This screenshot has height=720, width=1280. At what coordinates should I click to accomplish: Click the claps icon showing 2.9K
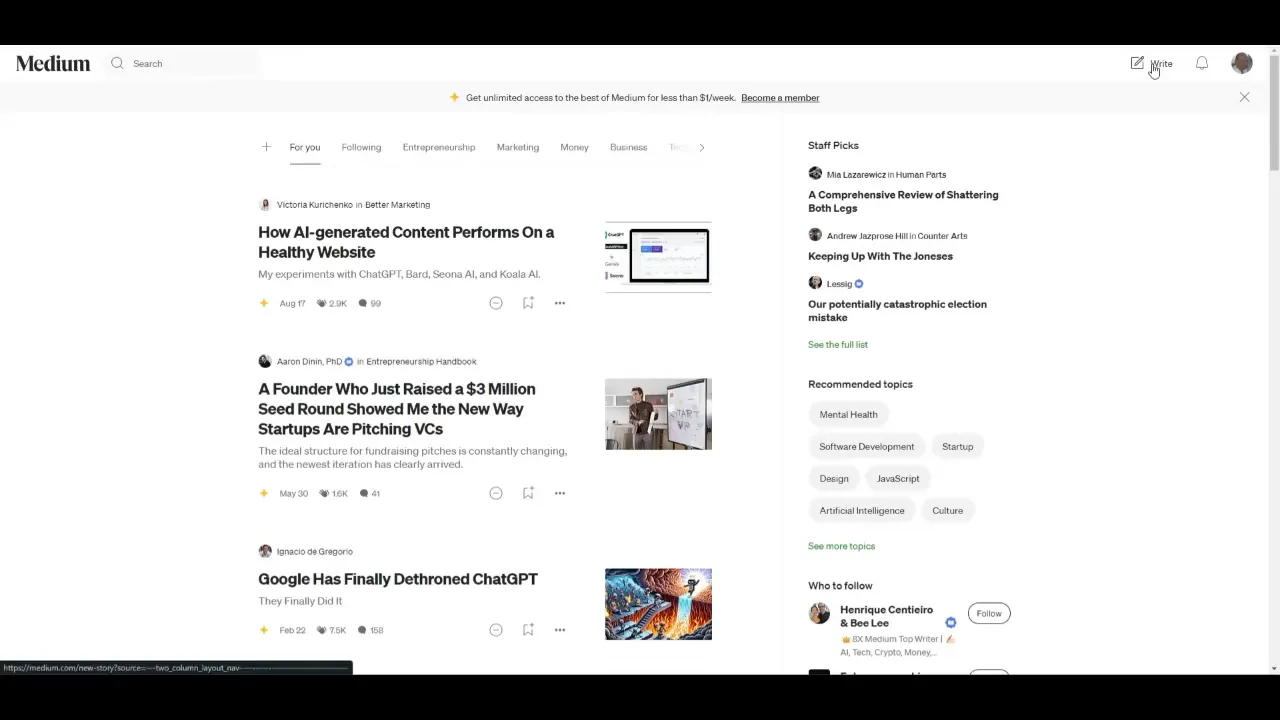coord(322,303)
